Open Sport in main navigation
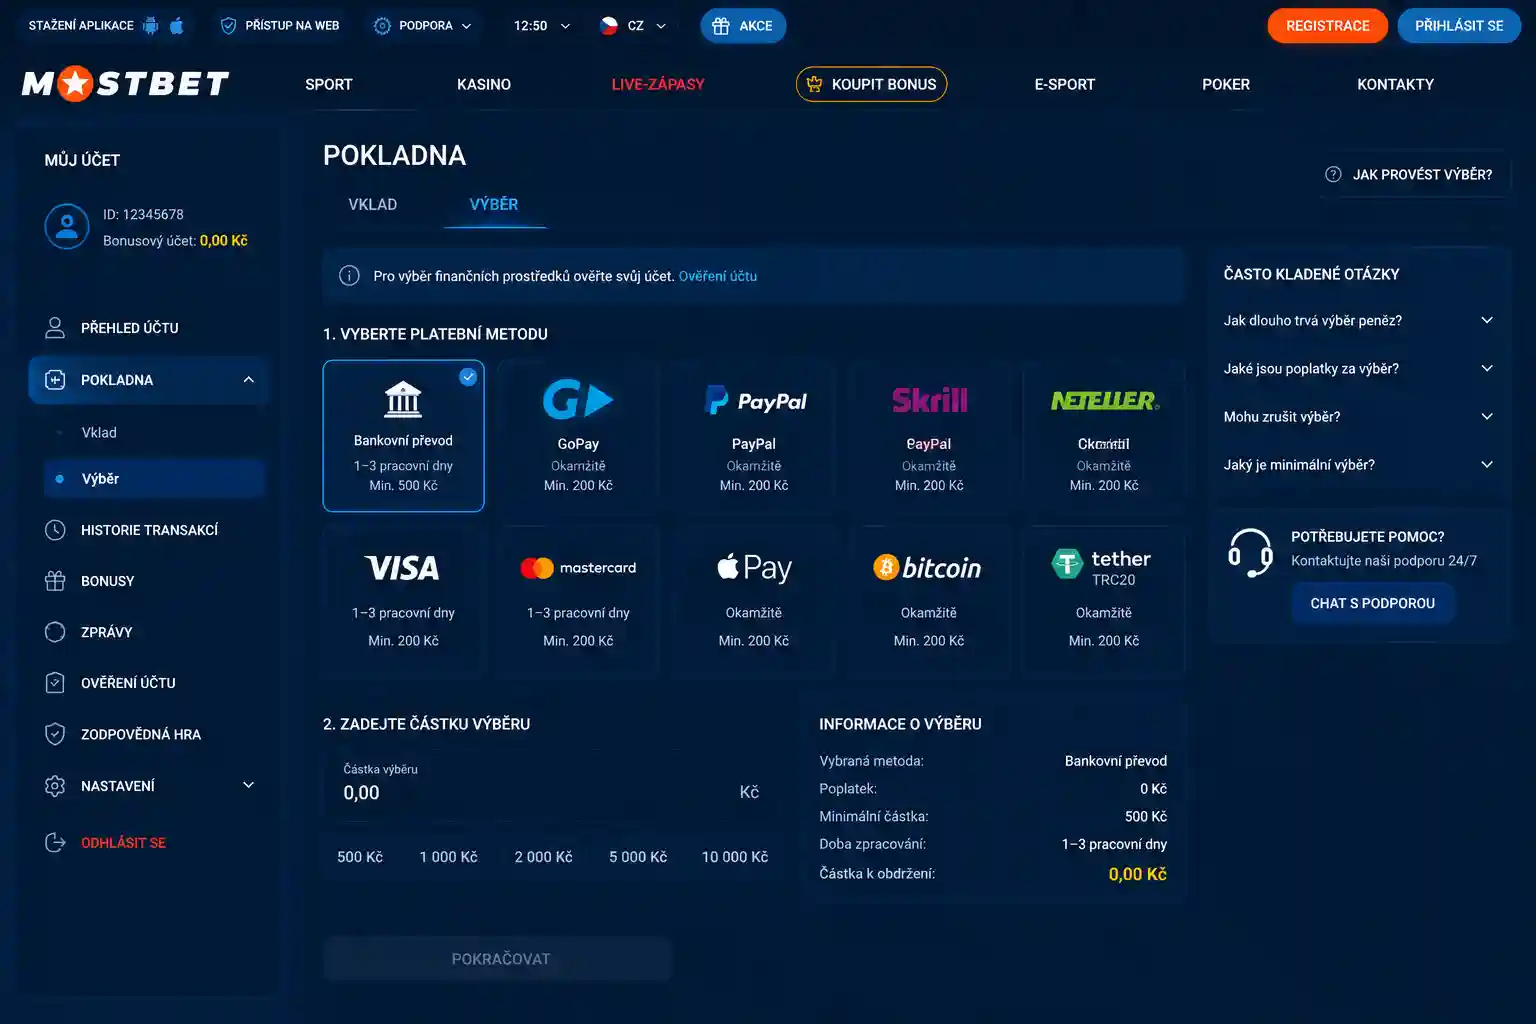1536x1024 pixels. (x=329, y=85)
